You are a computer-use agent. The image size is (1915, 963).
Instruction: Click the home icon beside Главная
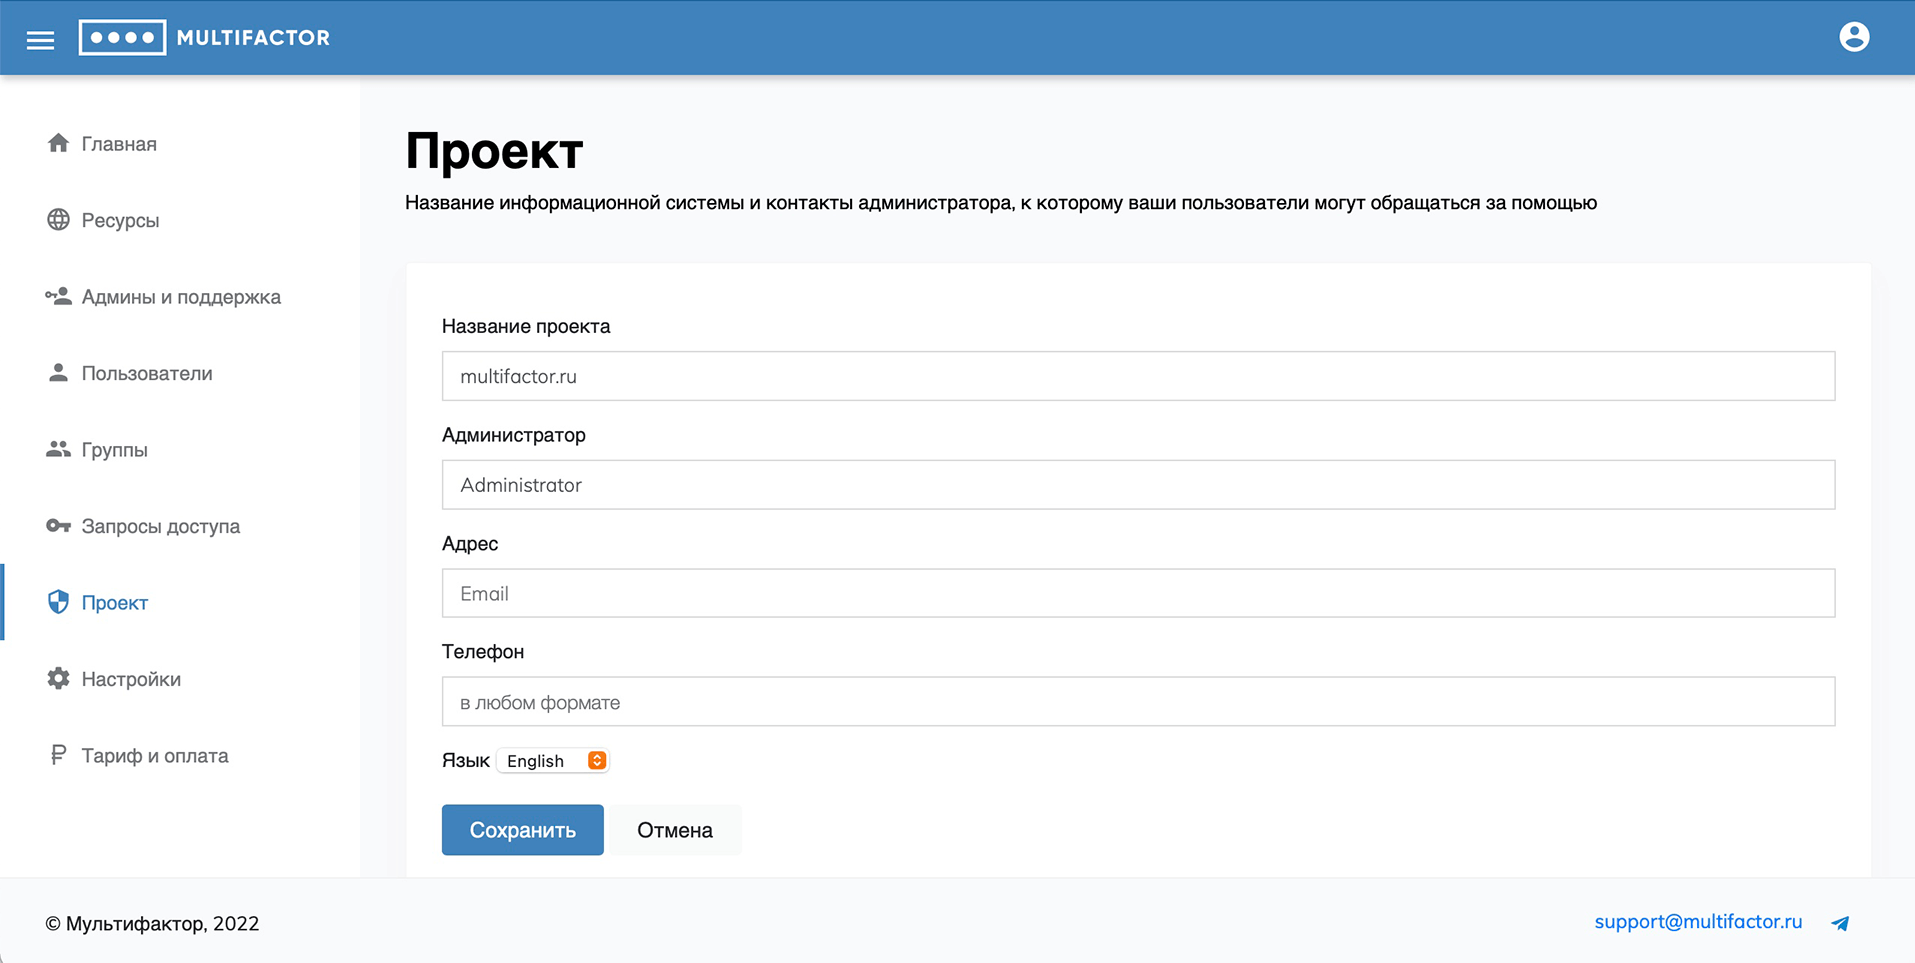coord(58,143)
